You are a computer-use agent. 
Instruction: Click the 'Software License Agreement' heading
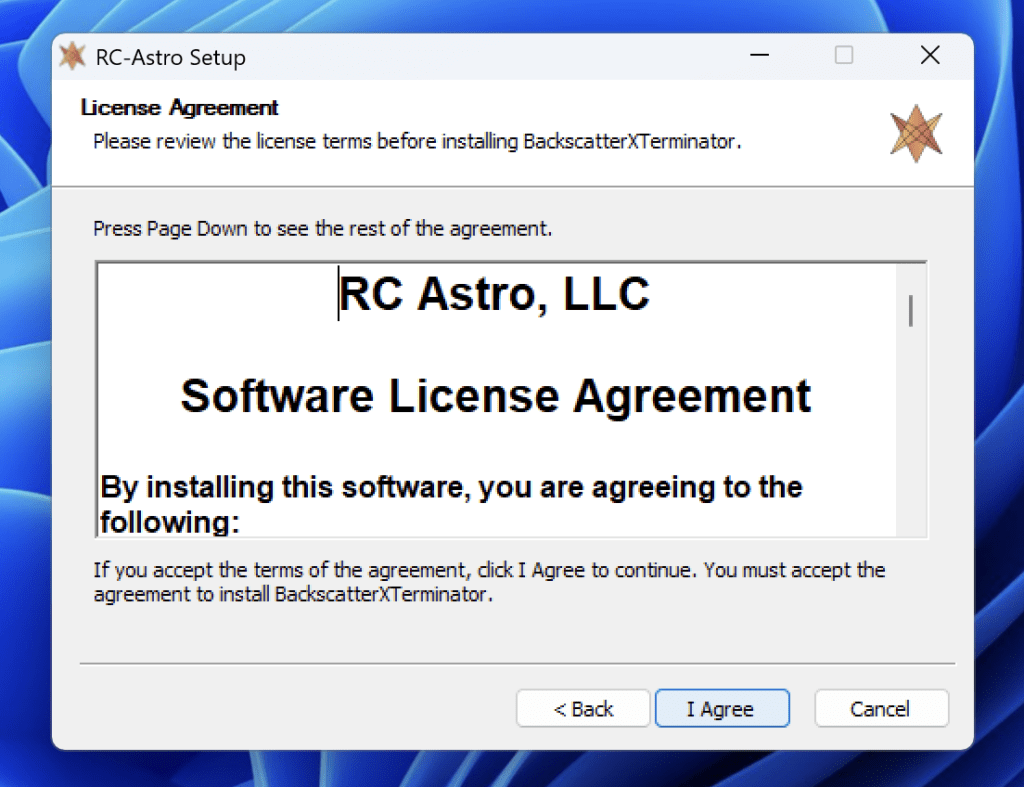pyautogui.click(x=496, y=396)
